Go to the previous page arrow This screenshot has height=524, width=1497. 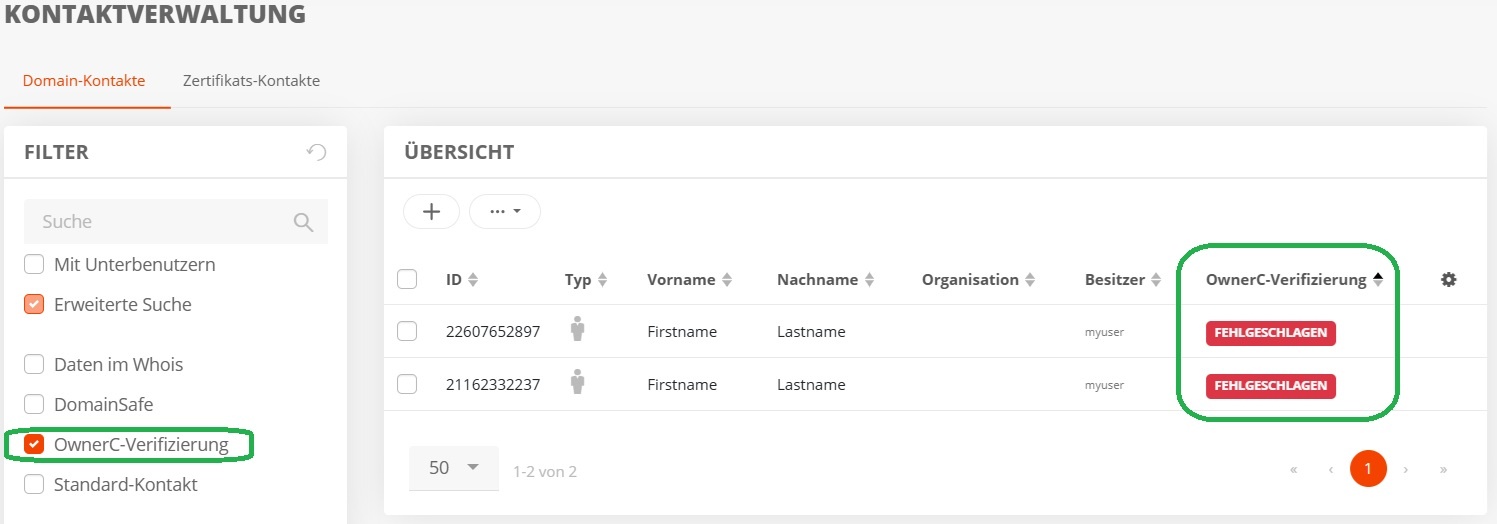[1331, 469]
